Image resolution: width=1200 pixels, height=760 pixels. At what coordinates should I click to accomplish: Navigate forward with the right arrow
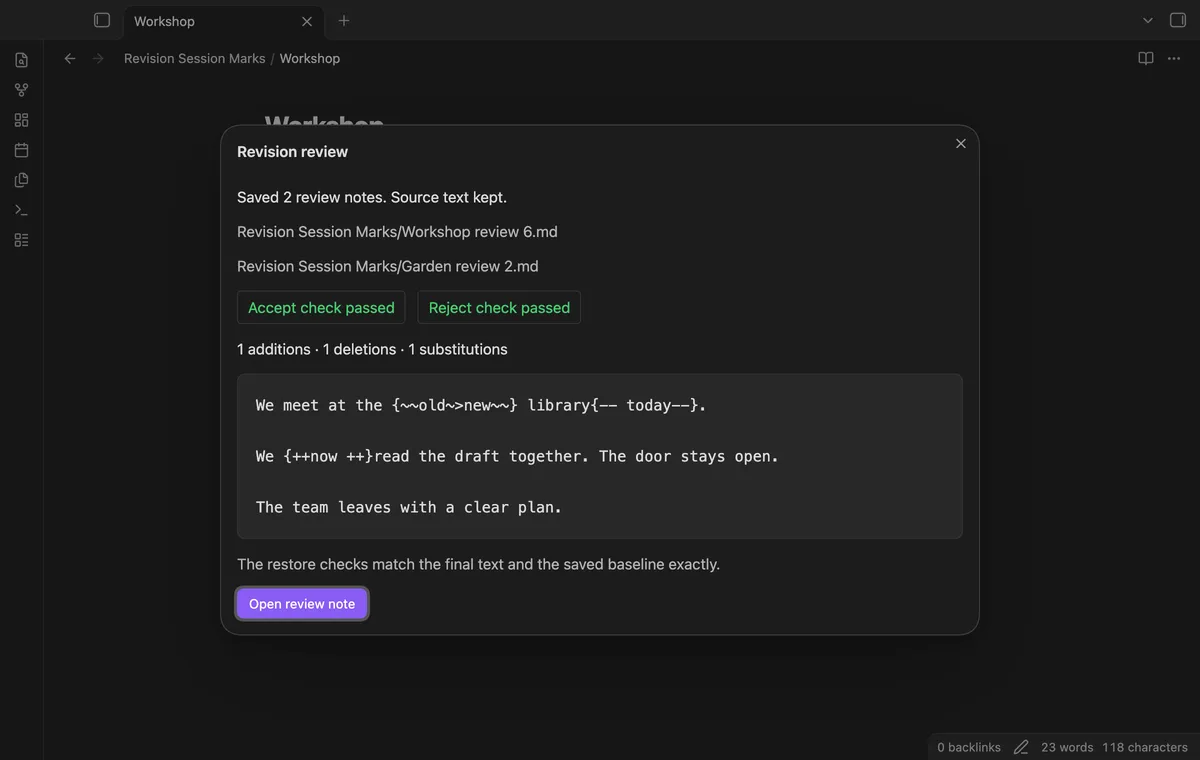(x=98, y=58)
